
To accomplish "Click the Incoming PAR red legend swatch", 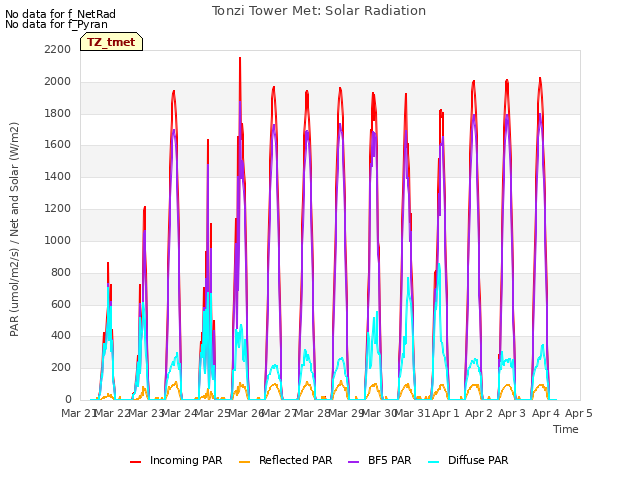I will tap(136, 462).
